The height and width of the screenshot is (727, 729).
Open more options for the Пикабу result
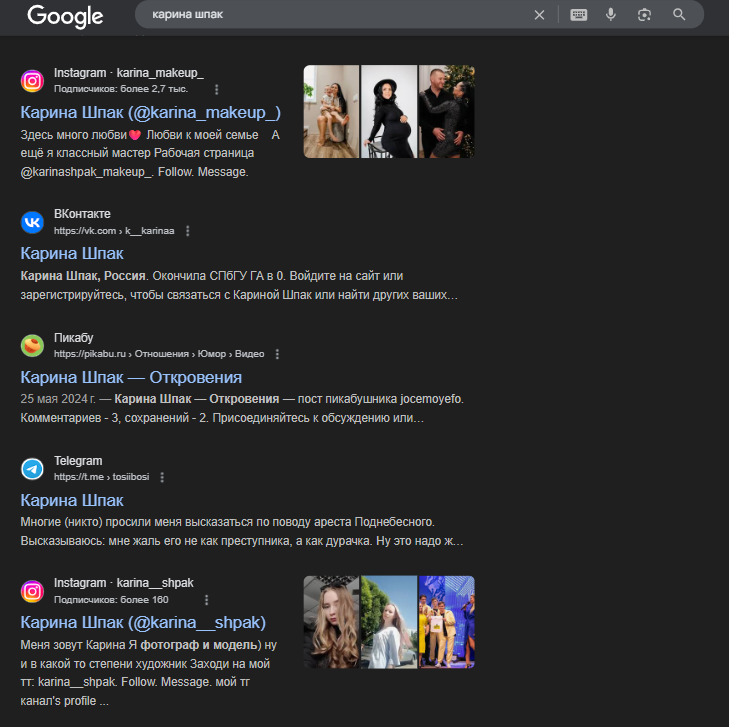tap(277, 354)
